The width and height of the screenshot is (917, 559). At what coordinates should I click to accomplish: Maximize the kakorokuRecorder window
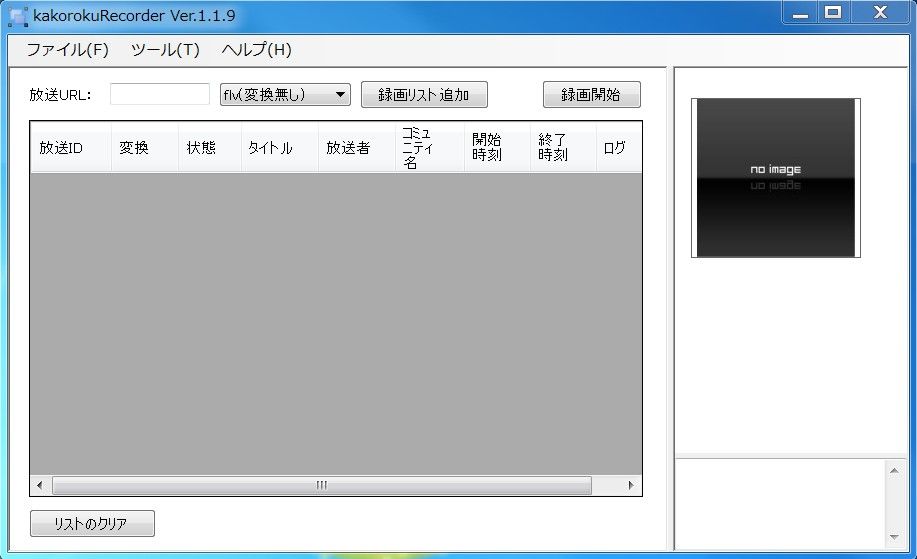(x=833, y=13)
